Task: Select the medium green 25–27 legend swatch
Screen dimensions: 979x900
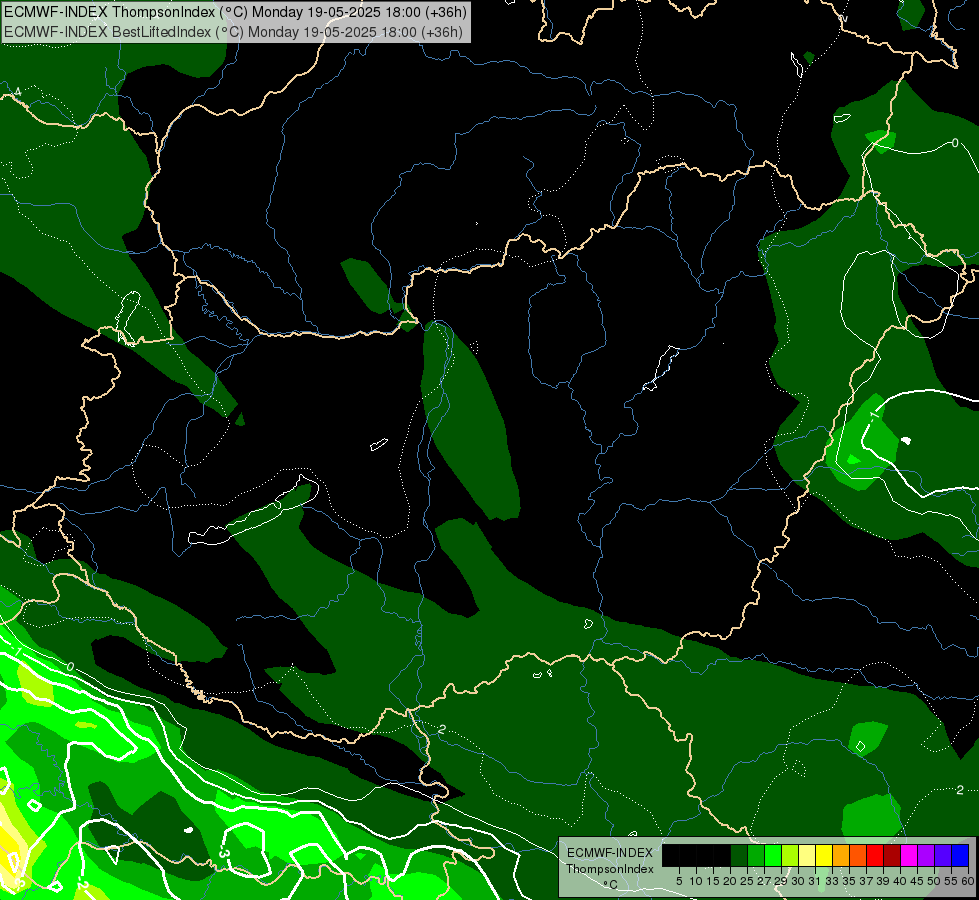Action: [756, 855]
